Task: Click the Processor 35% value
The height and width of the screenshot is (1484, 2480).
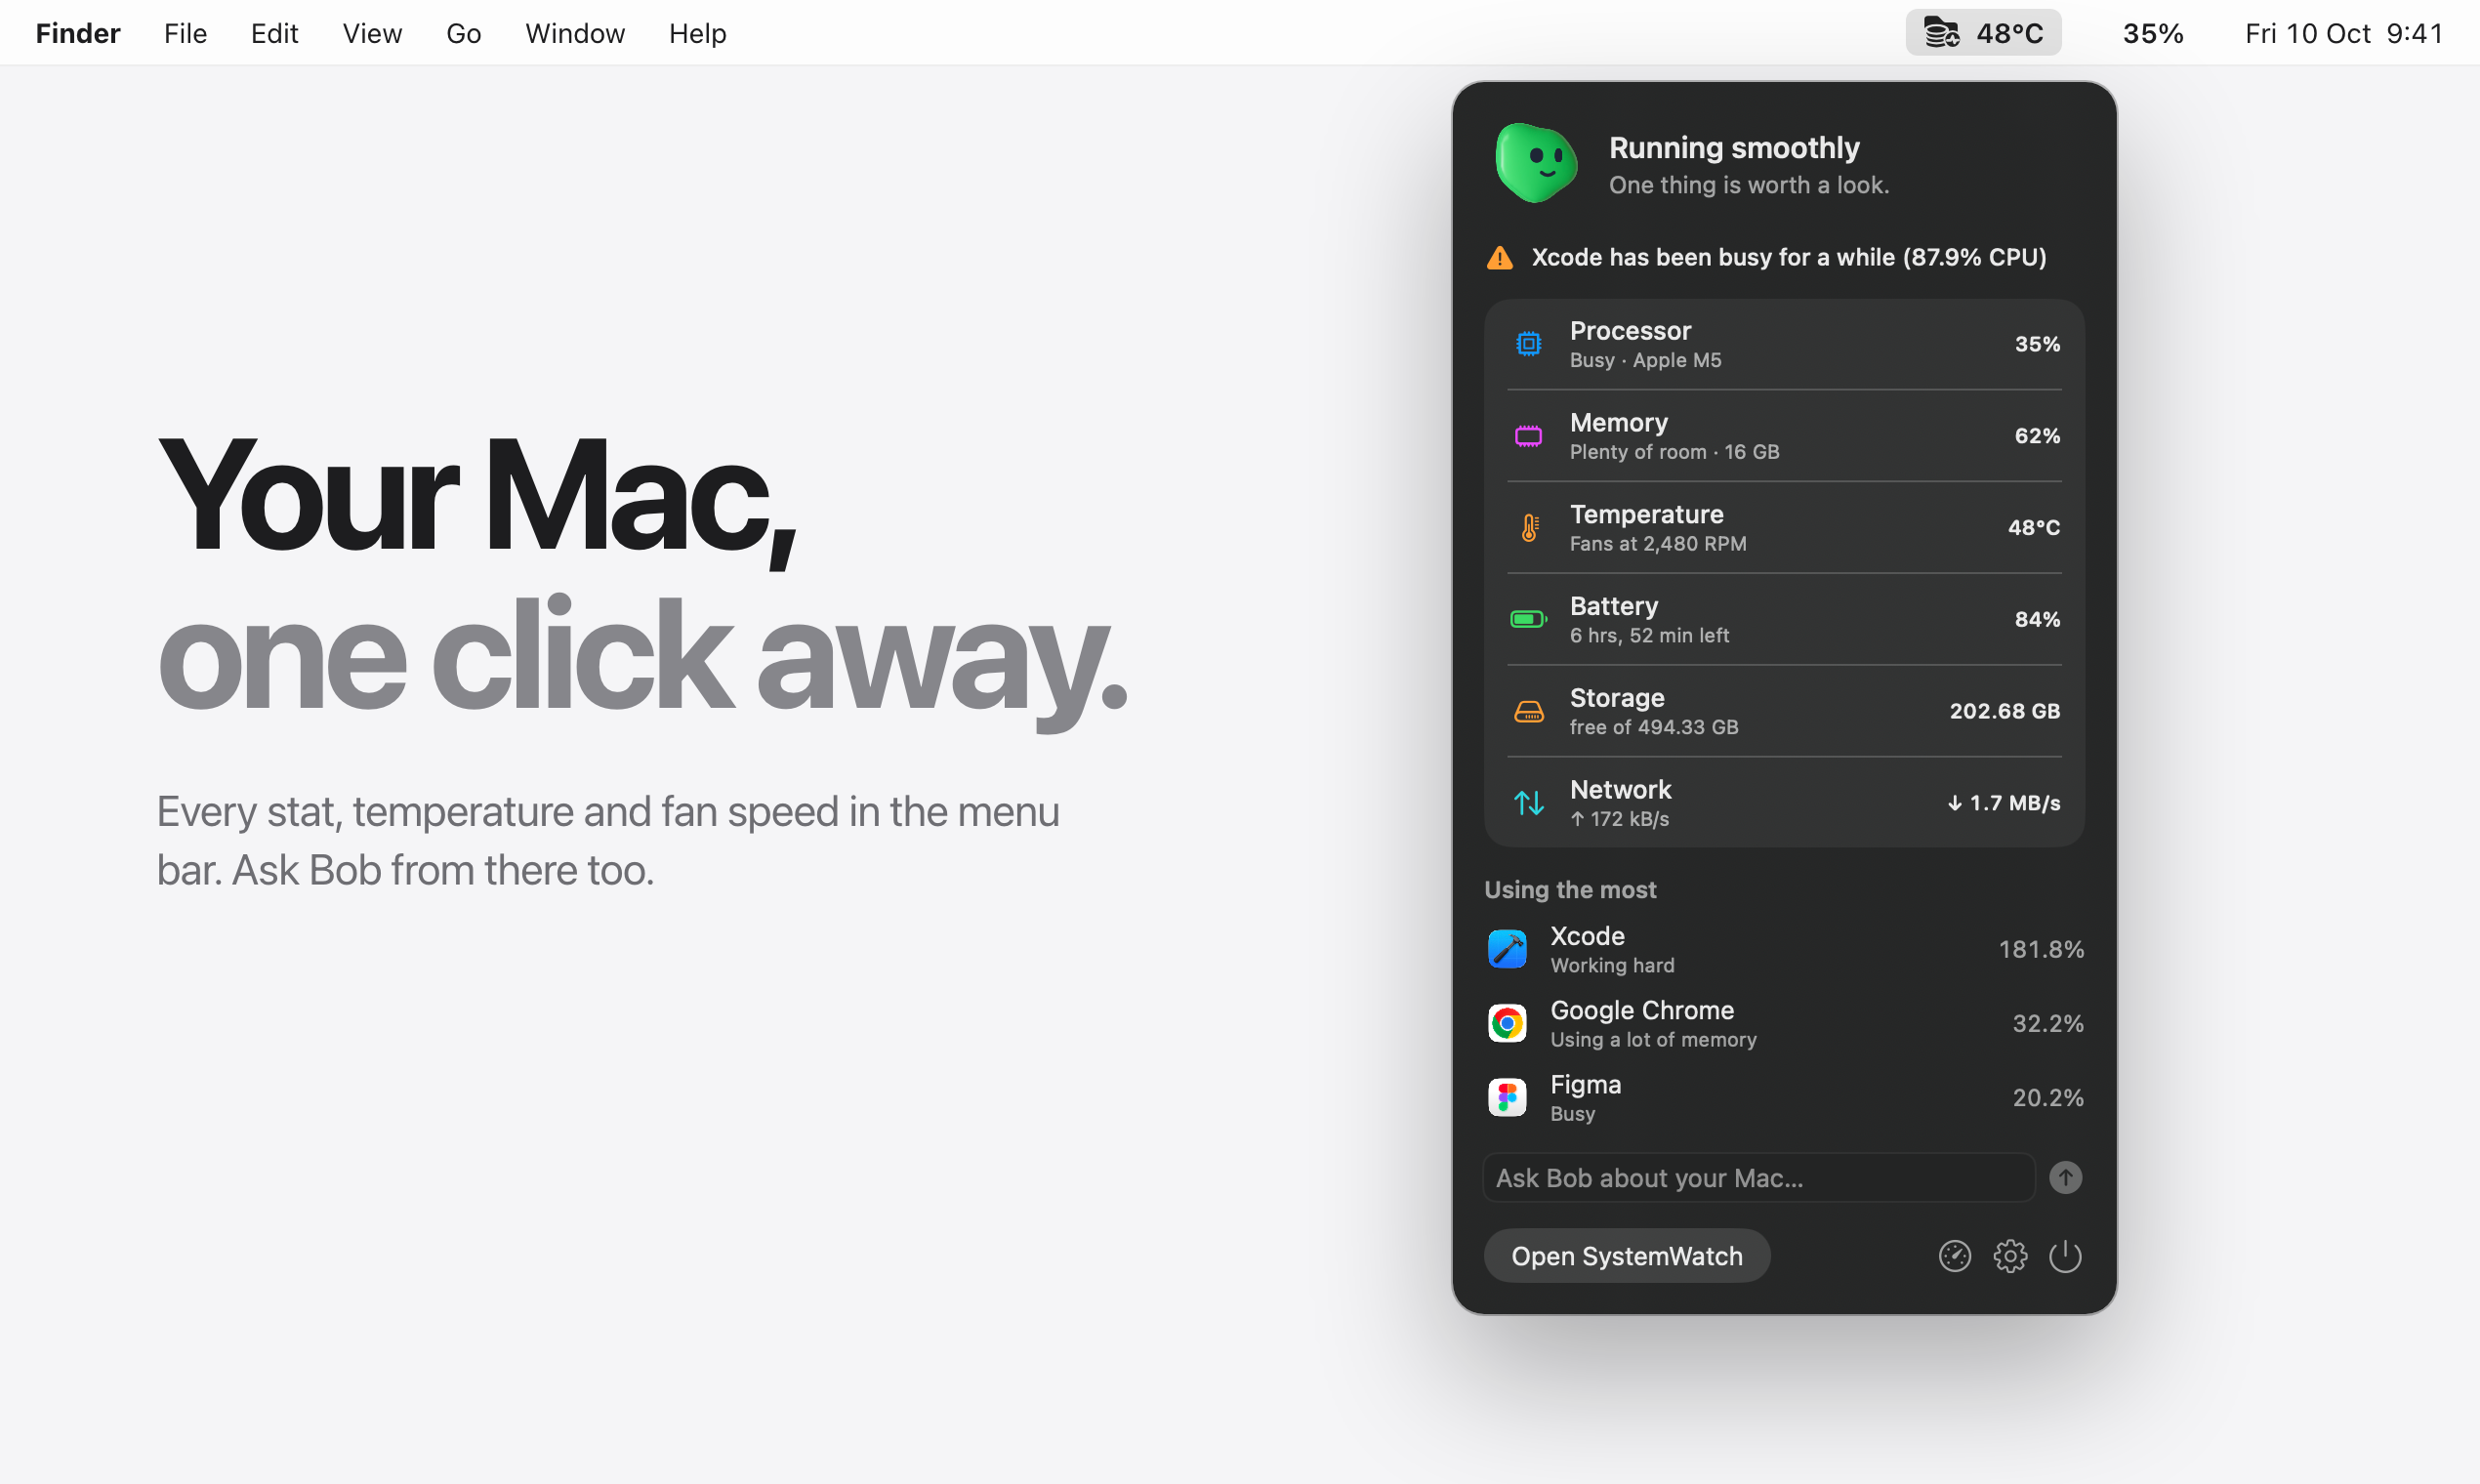Action: (x=2037, y=344)
